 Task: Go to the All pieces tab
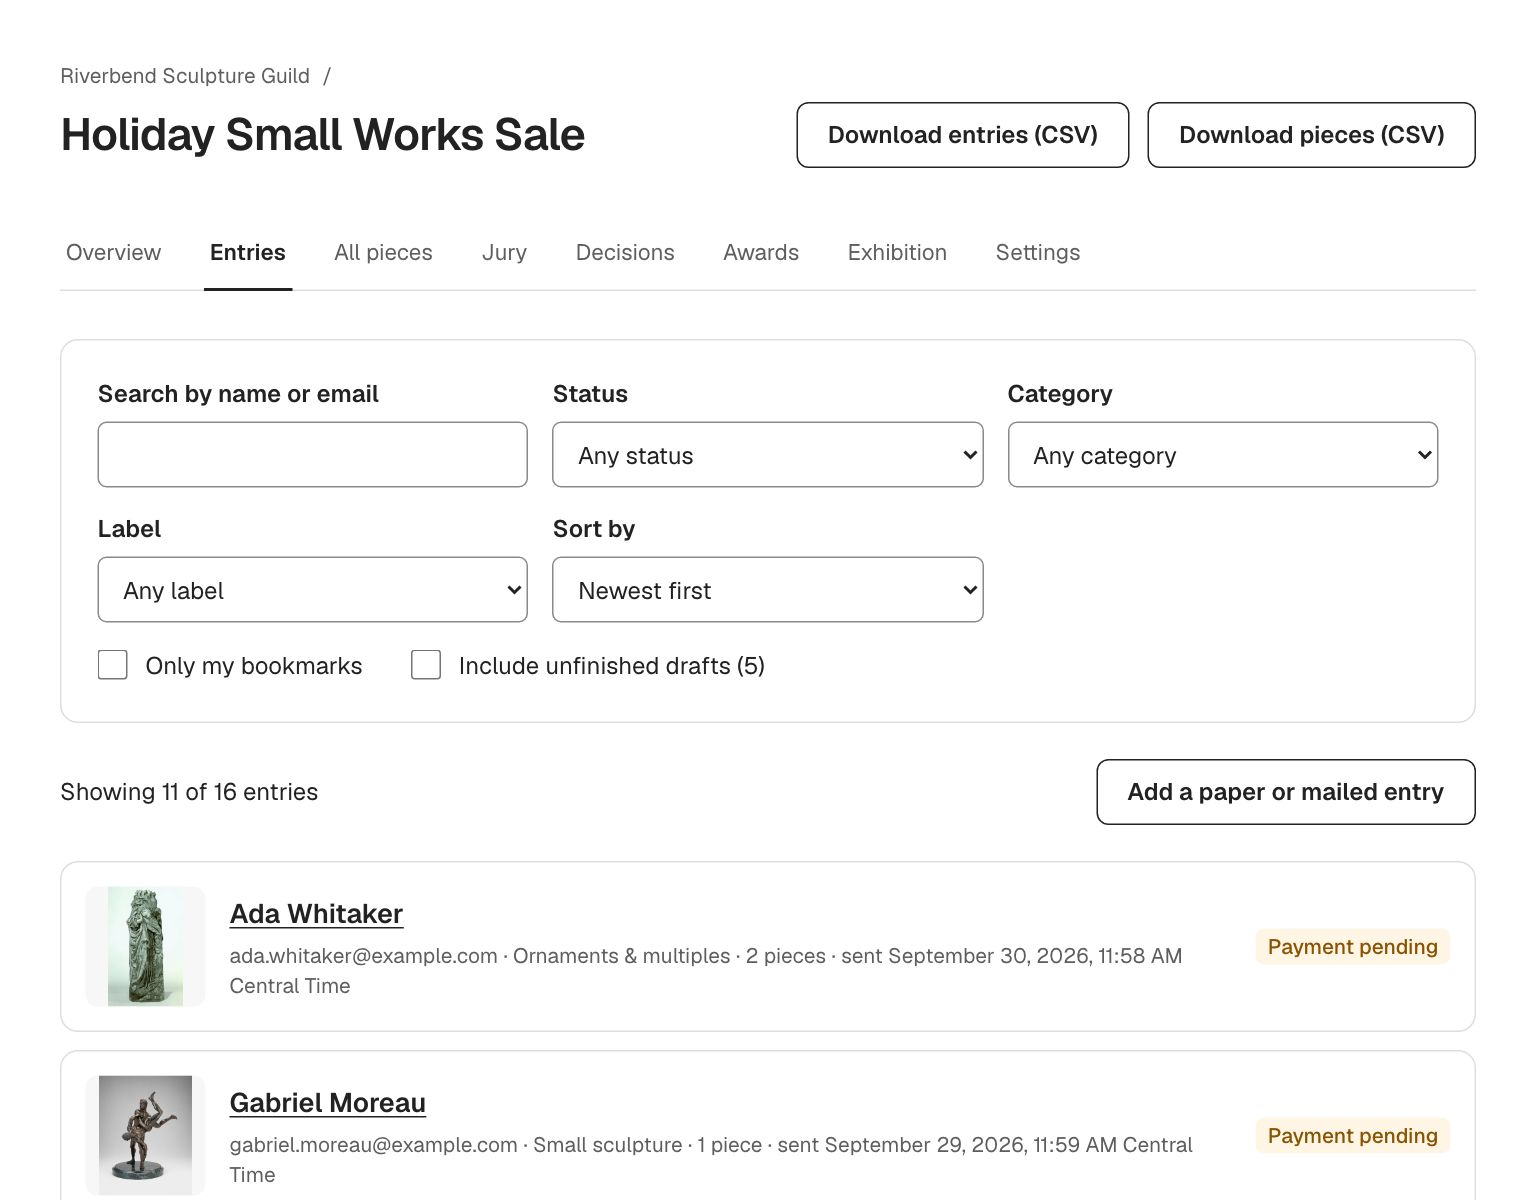point(383,252)
